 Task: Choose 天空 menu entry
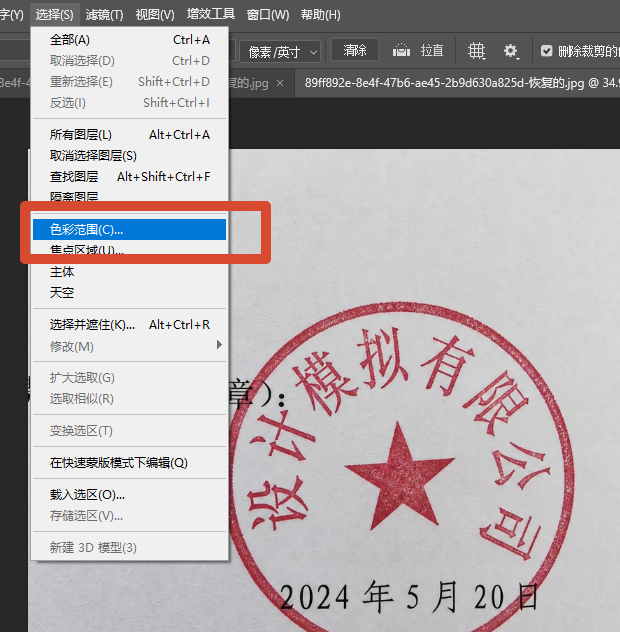129,293
